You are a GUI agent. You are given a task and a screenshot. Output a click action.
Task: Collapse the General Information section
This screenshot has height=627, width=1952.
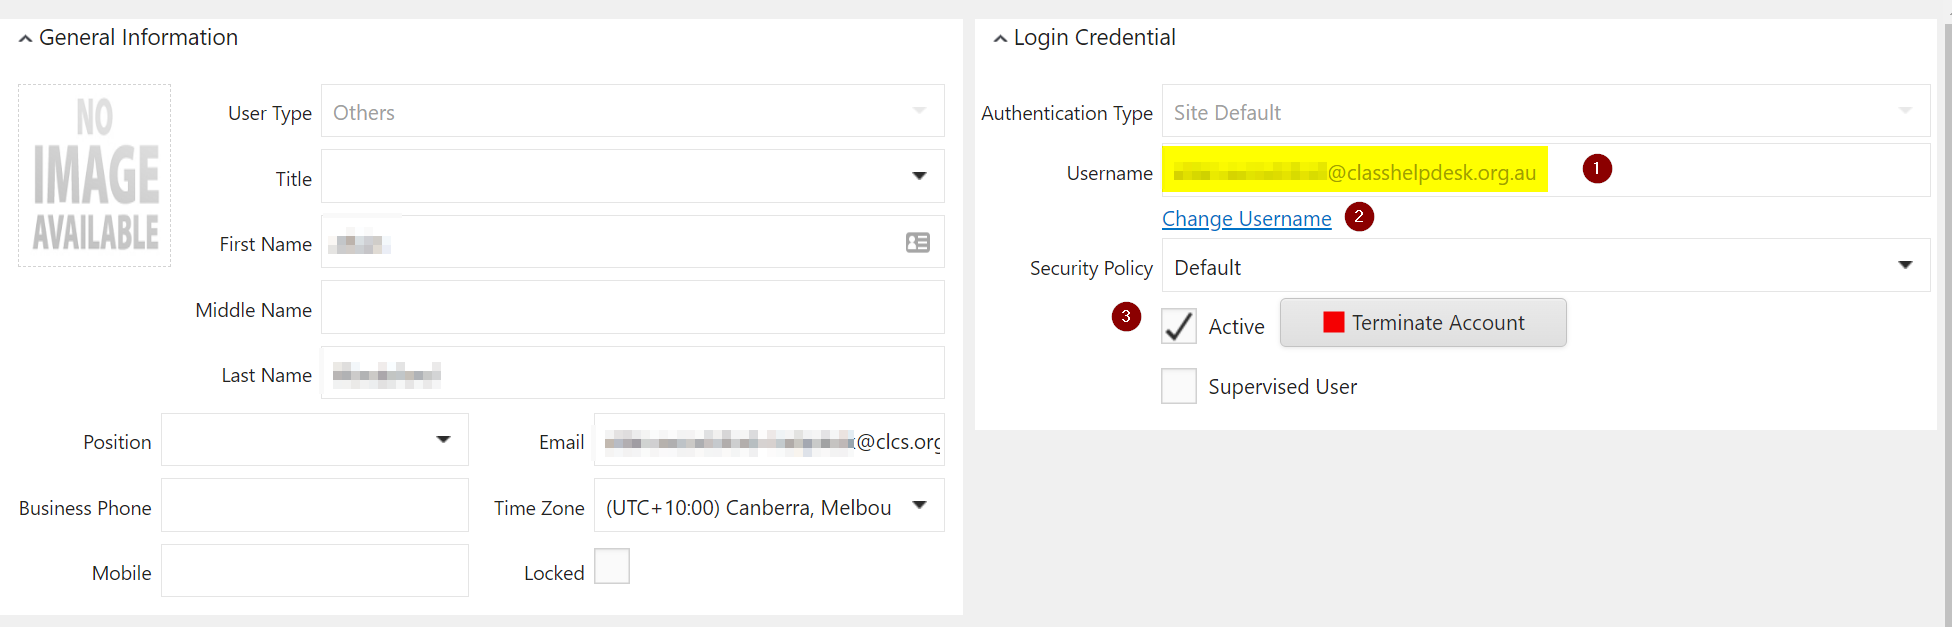24,36
